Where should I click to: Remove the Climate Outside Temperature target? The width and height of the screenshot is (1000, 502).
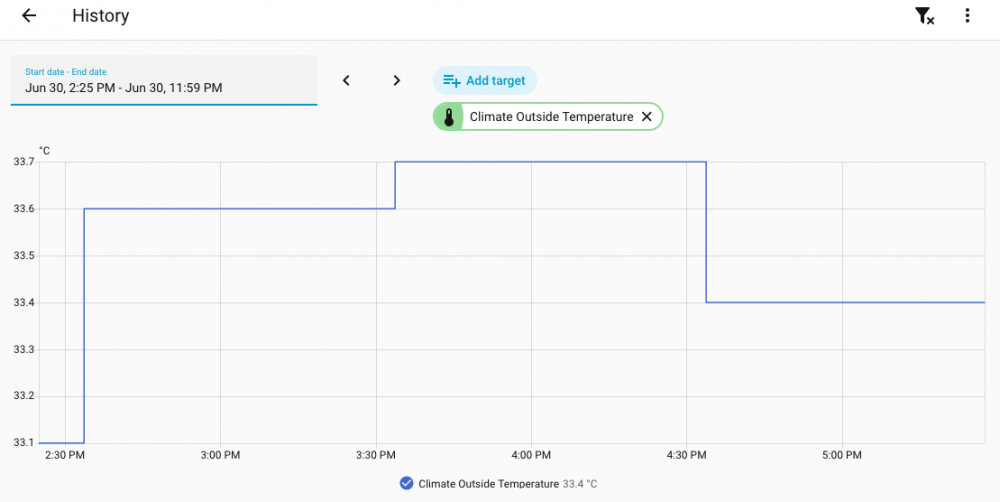pos(646,117)
